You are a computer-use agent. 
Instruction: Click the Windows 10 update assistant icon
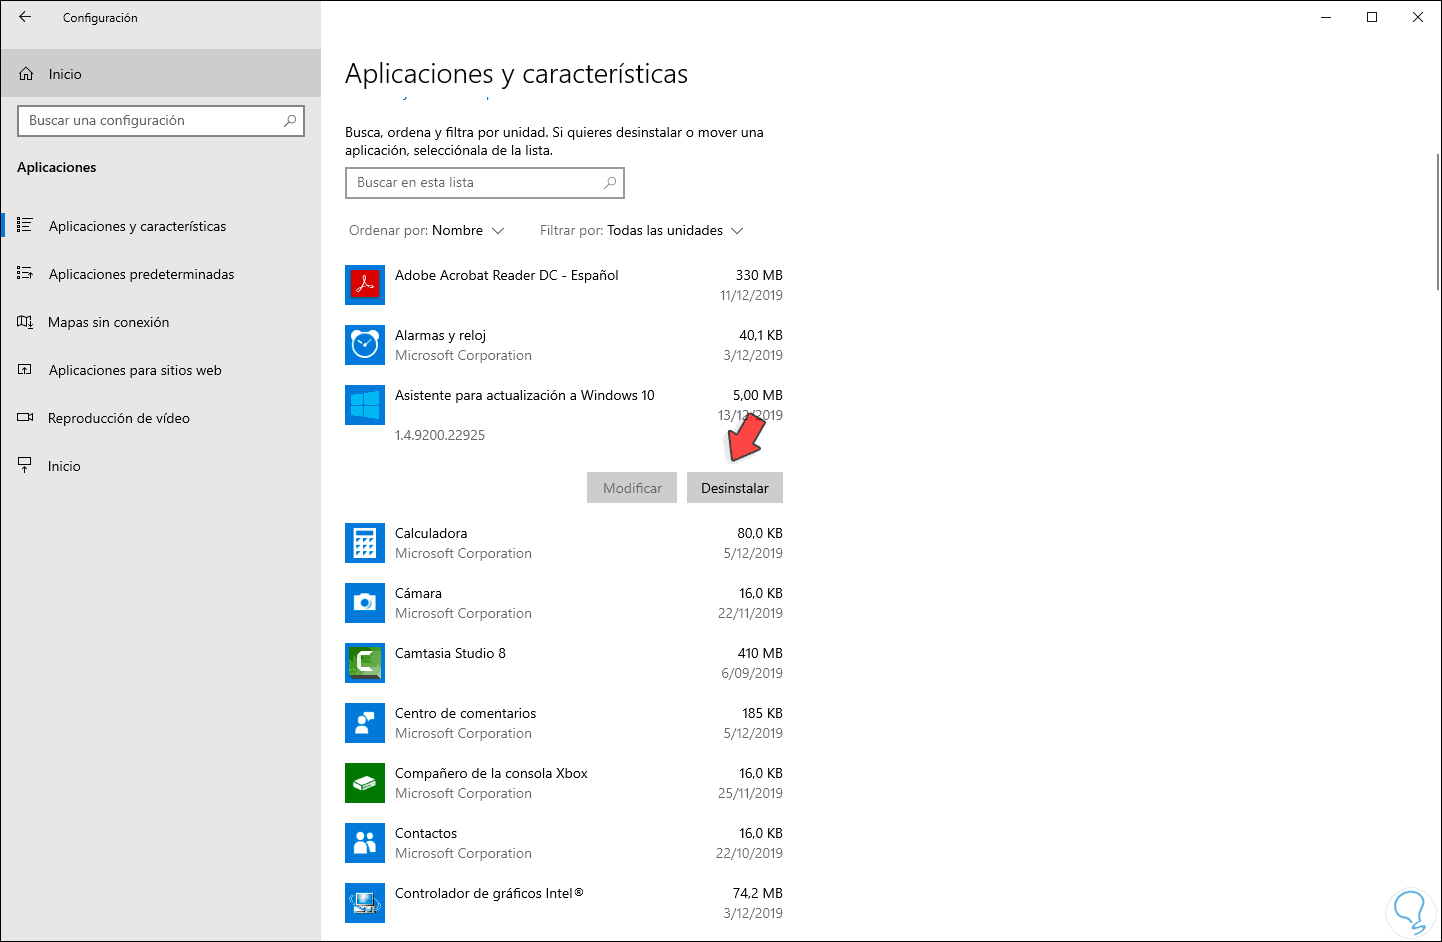pos(365,405)
